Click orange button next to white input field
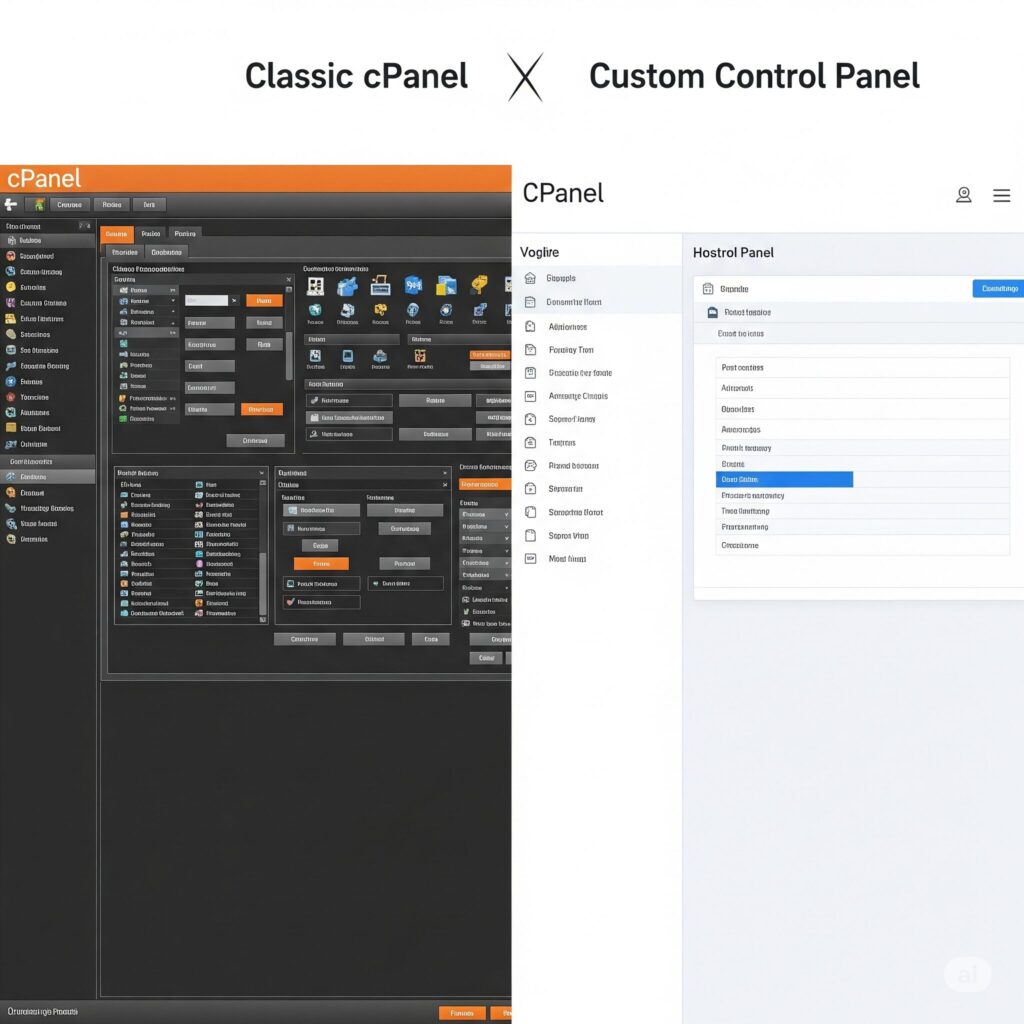 point(264,300)
